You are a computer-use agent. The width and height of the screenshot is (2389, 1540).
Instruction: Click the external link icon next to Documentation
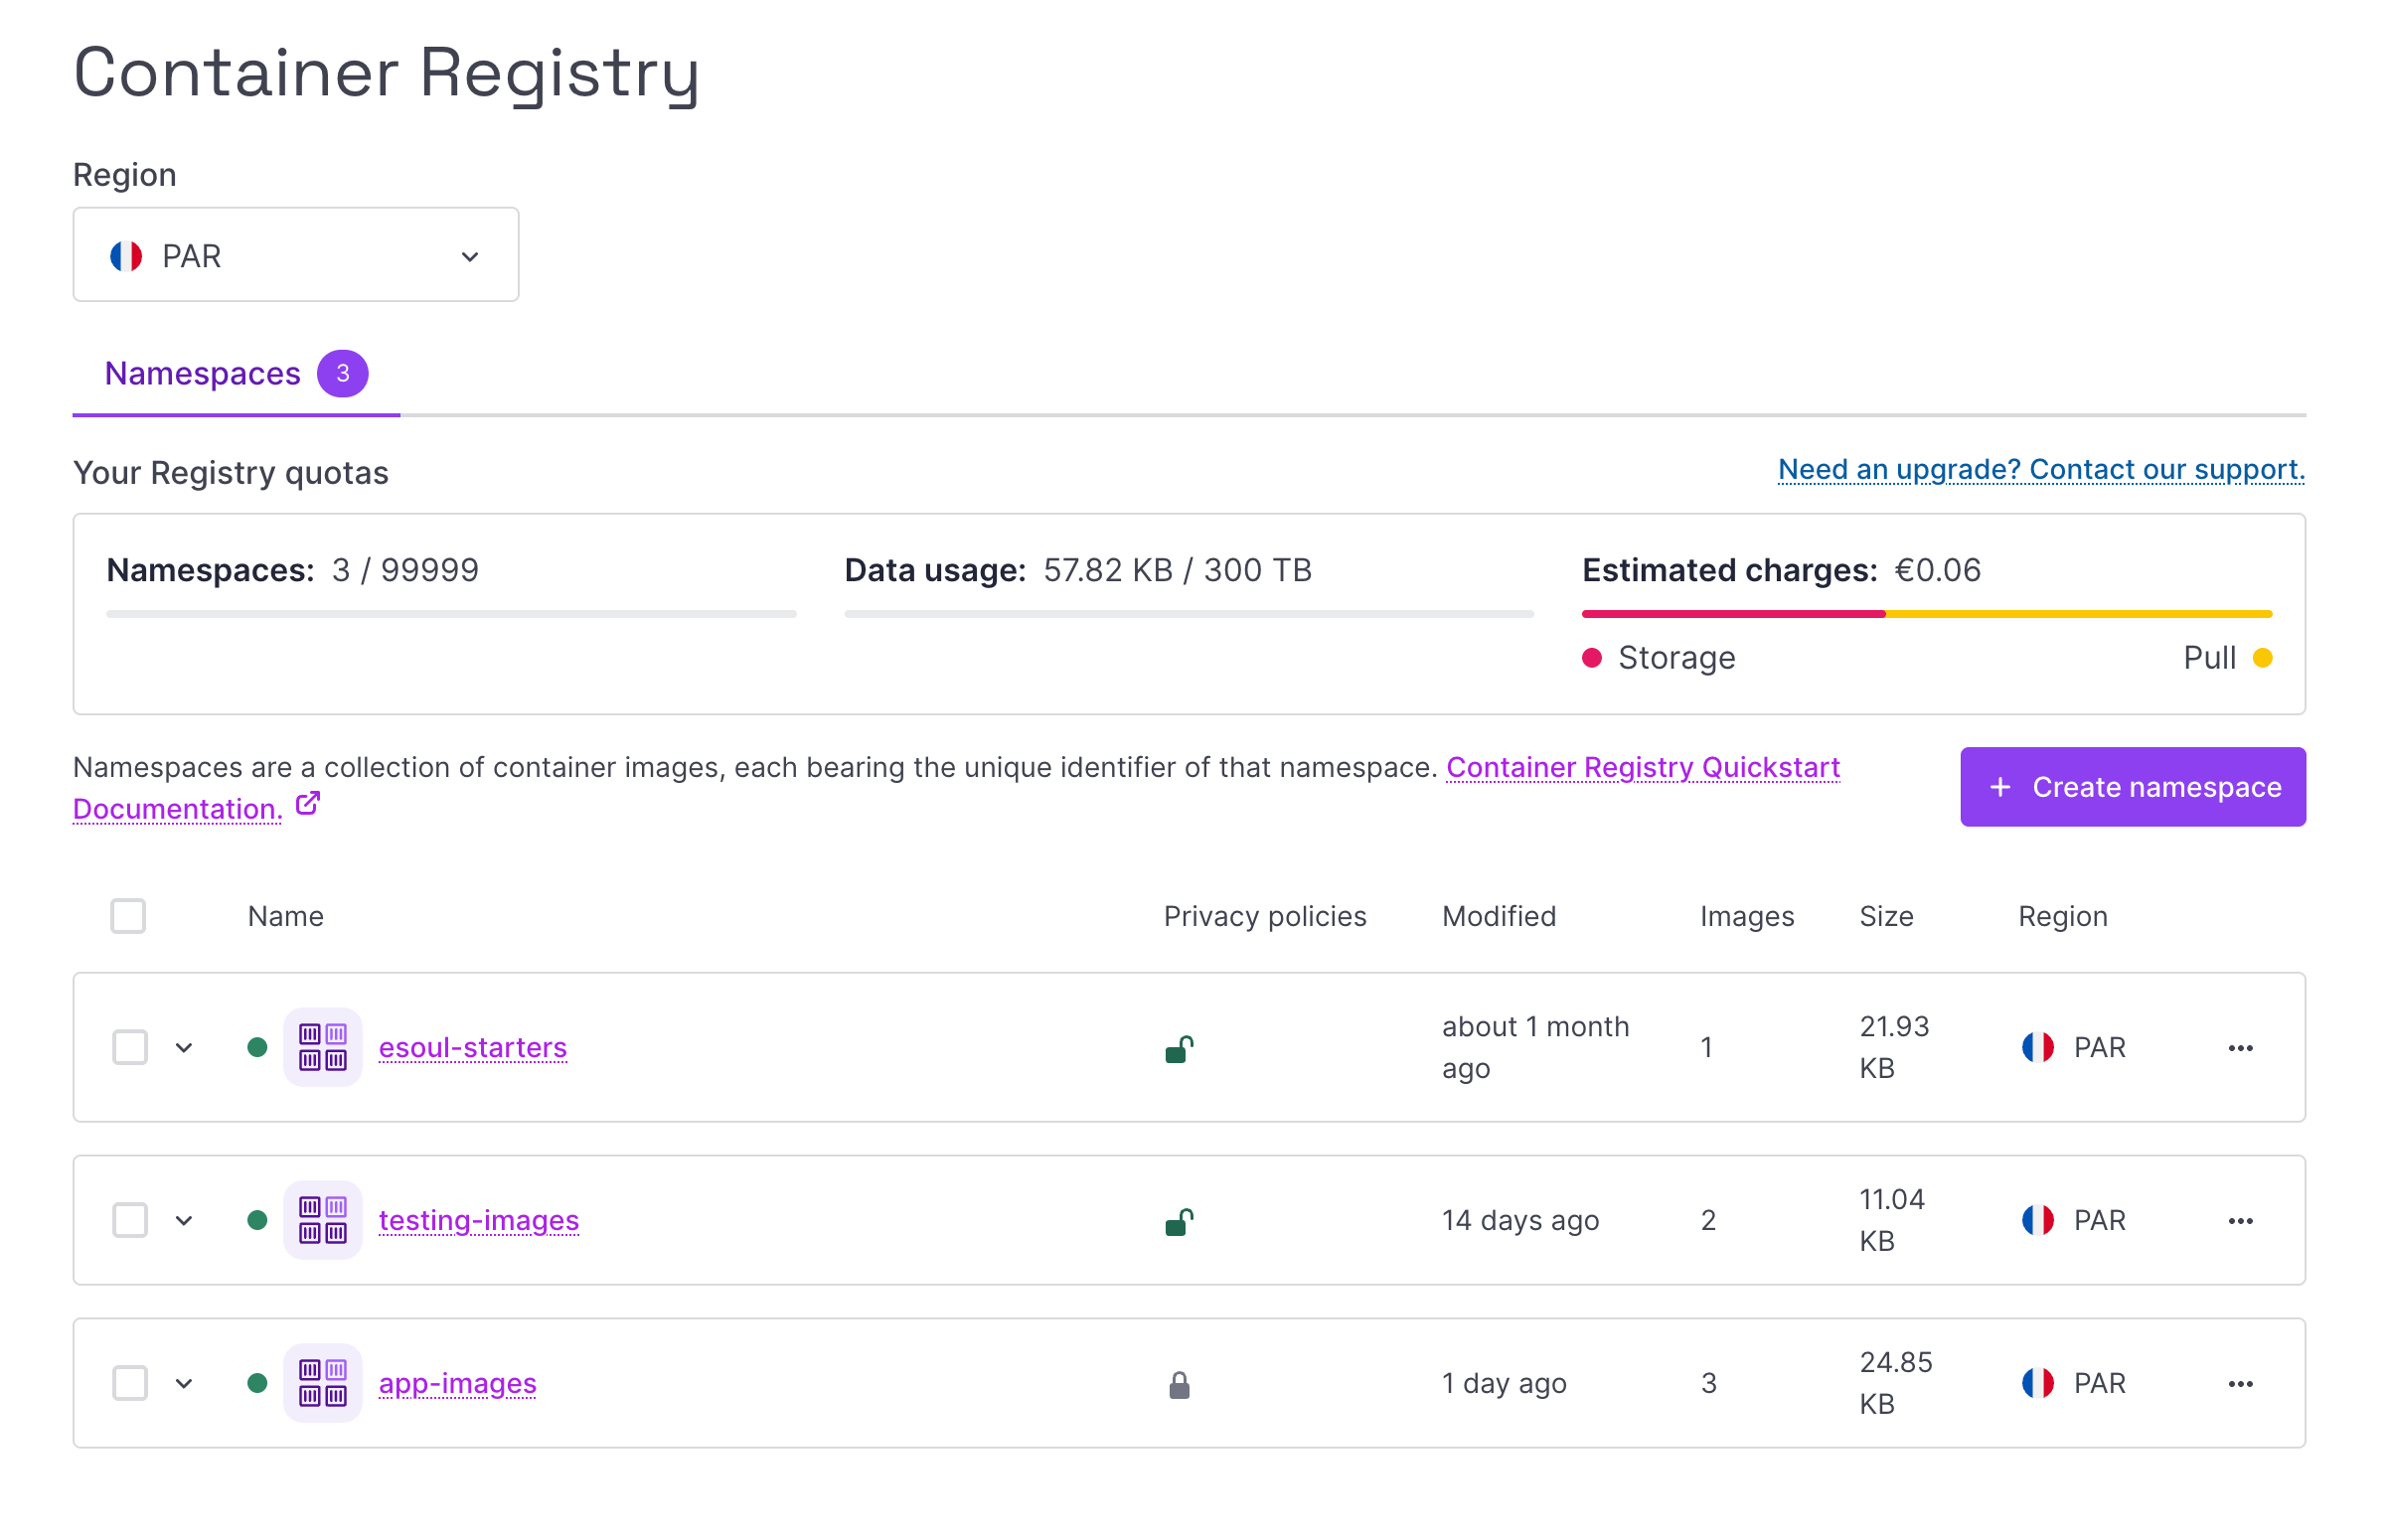pyautogui.click(x=307, y=804)
